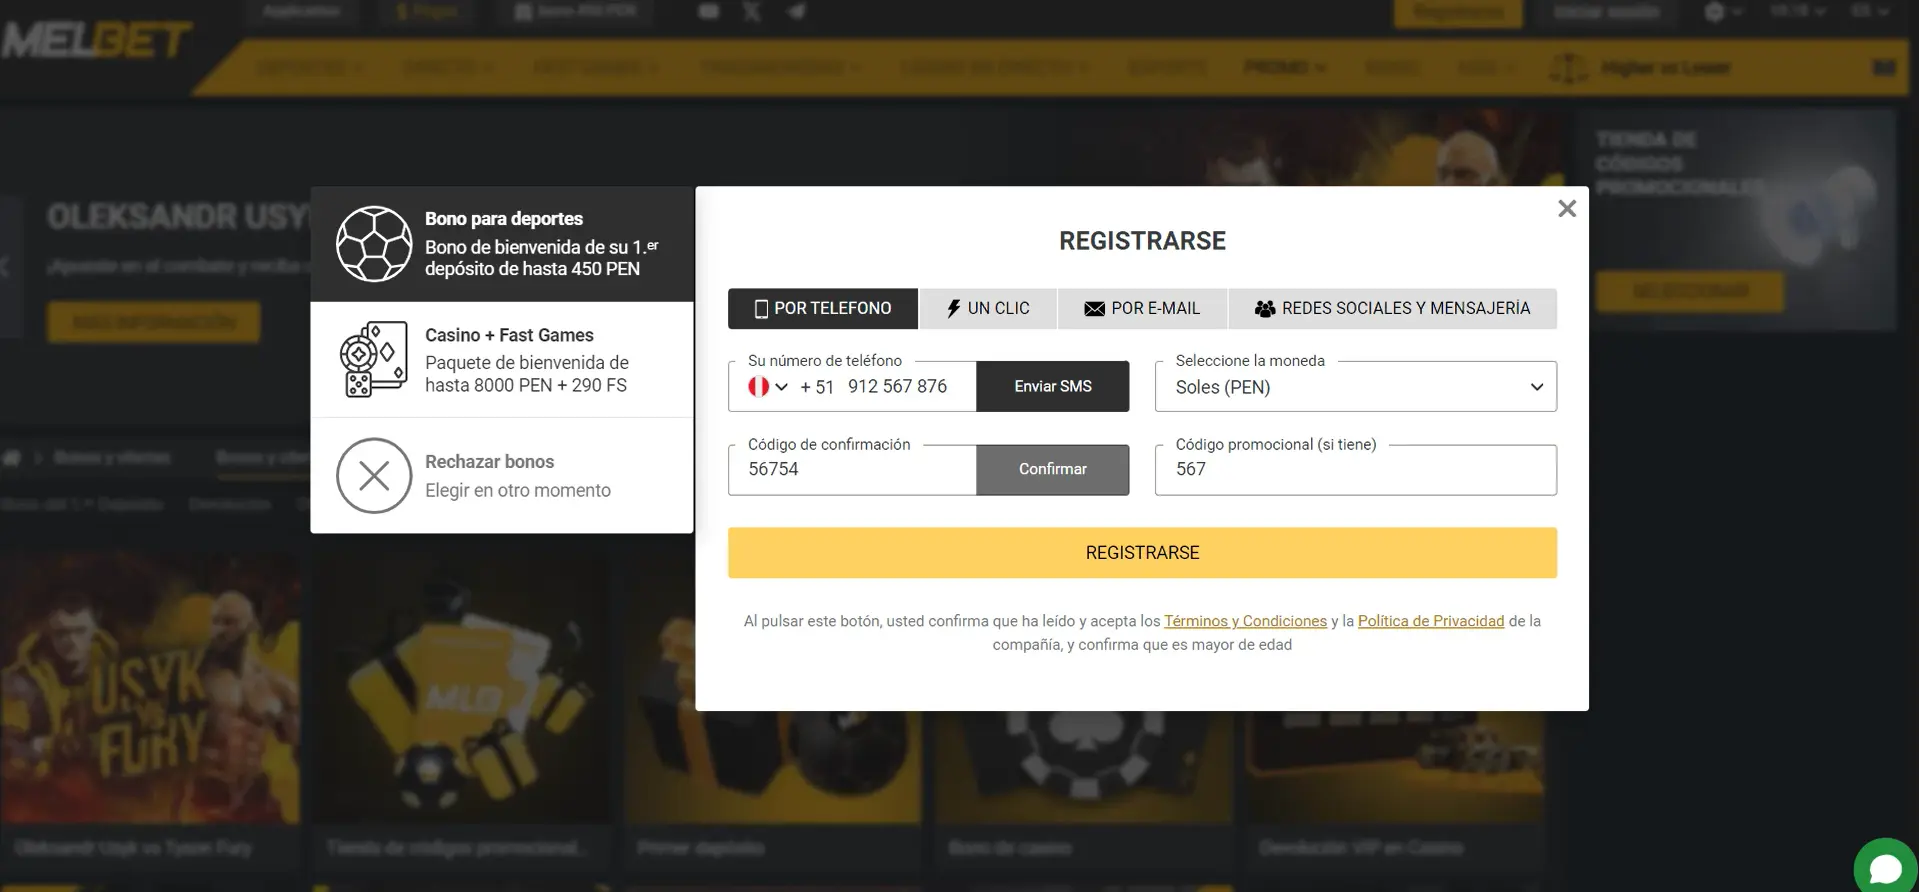
Task: Click the people icon in Redes Sociales
Action: 1265,309
